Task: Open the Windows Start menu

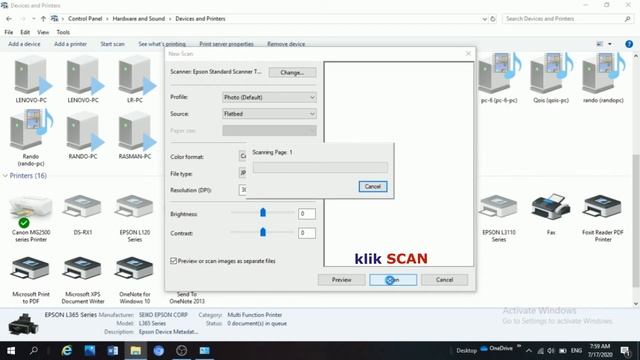Action: click(11, 351)
